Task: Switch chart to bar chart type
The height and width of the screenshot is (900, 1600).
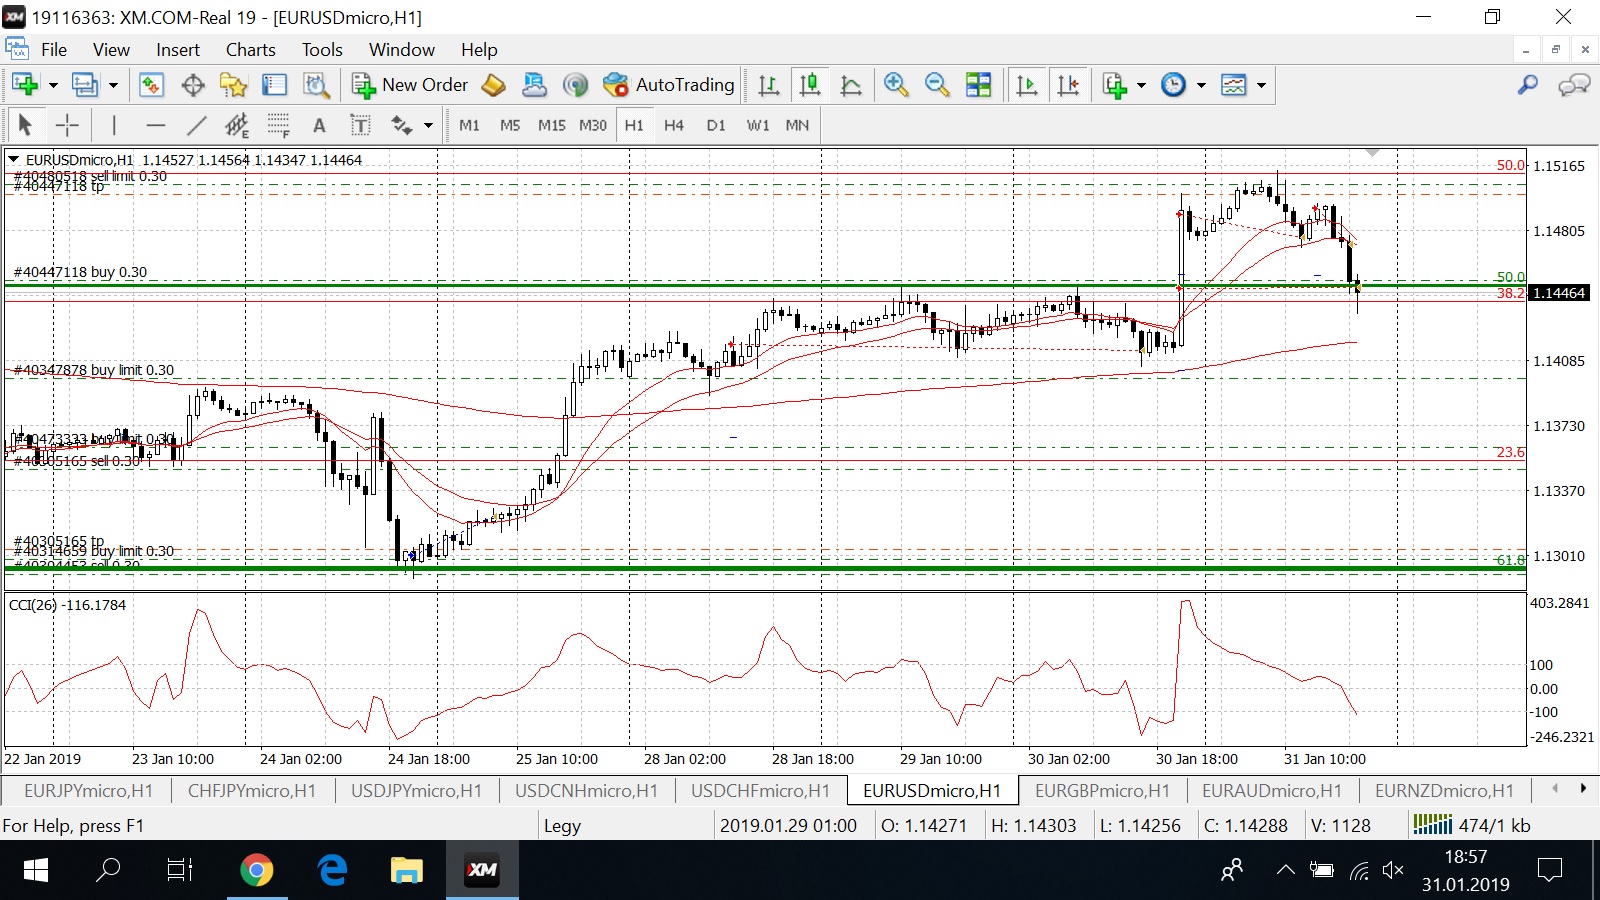Action: (769, 85)
